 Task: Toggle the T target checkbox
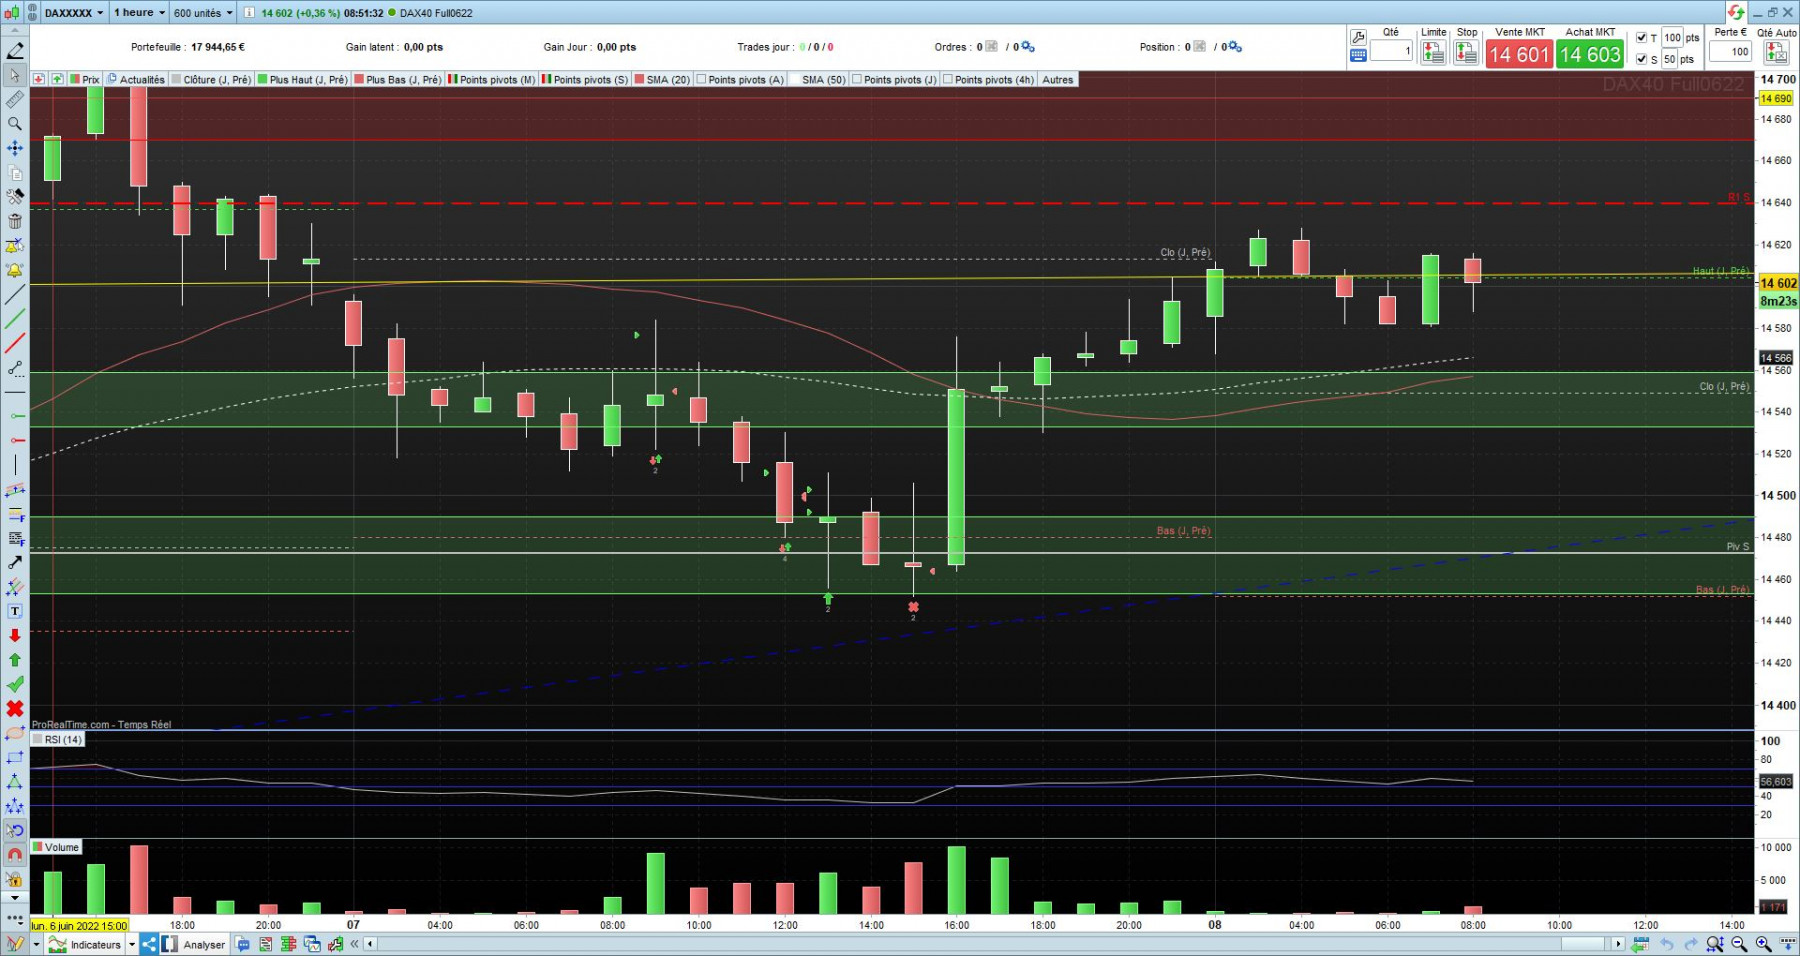(1641, 38)
